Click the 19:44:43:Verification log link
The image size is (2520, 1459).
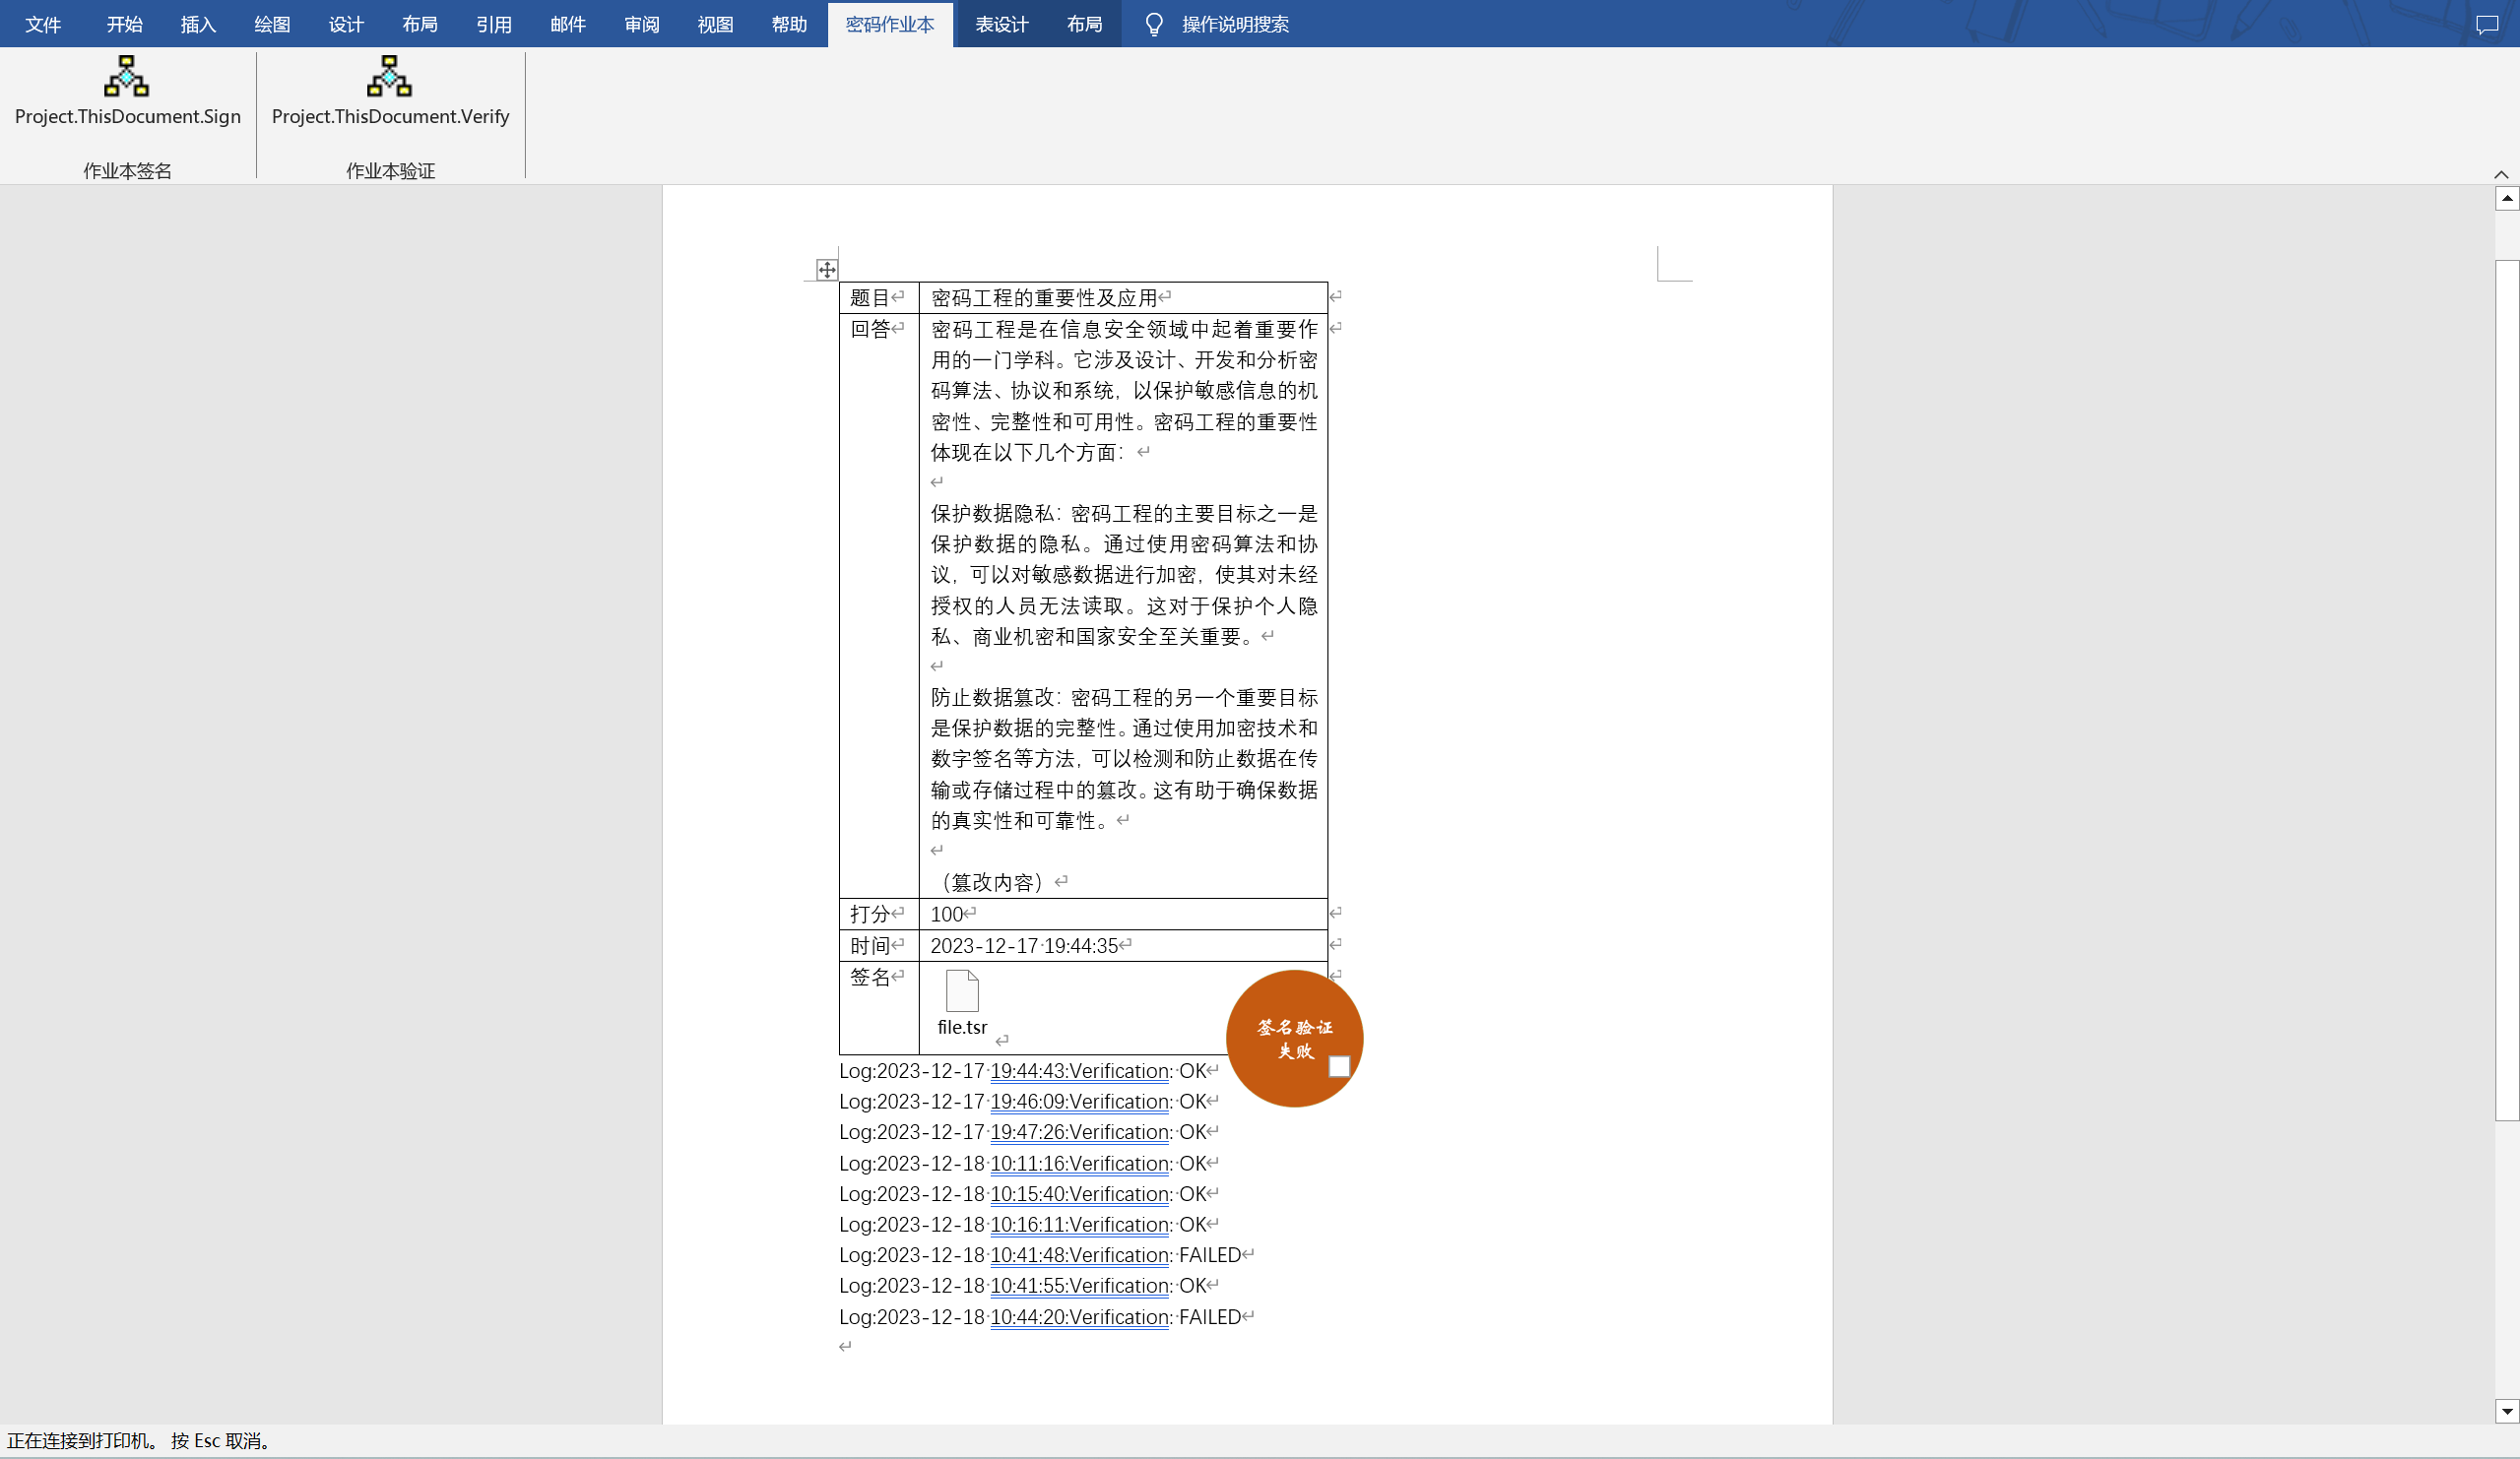pos(1079,1071)
